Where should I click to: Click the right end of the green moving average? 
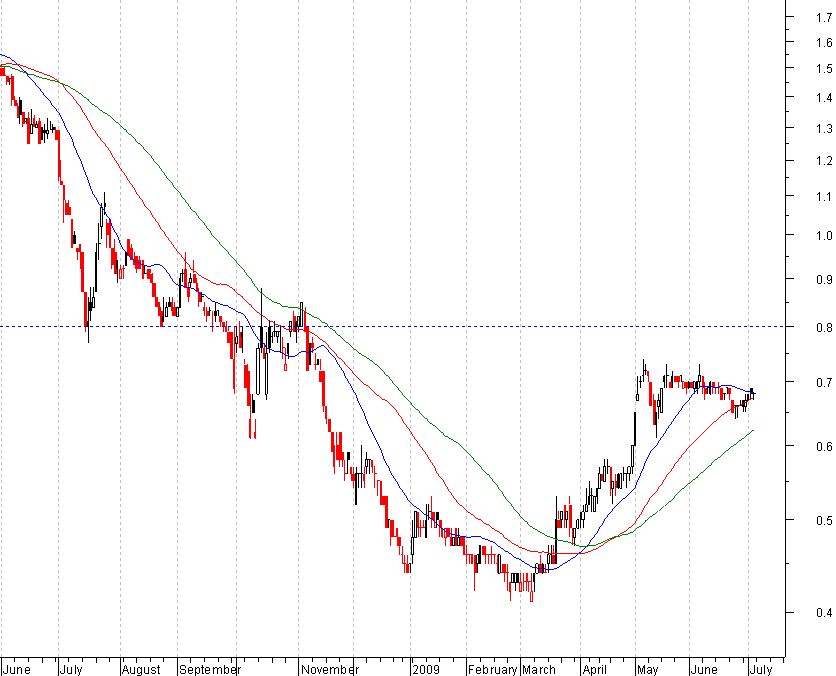752,431
